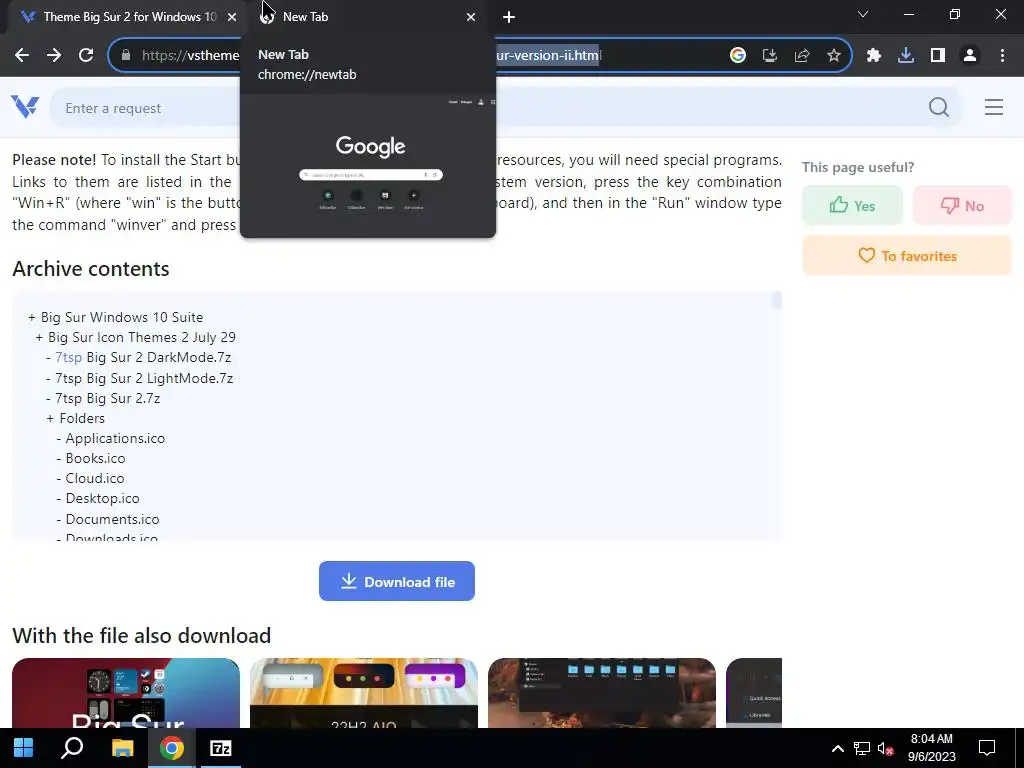The image size is (1024, 768).
Task: Bookmark this tab with the star icon
Action: (833, 56)
